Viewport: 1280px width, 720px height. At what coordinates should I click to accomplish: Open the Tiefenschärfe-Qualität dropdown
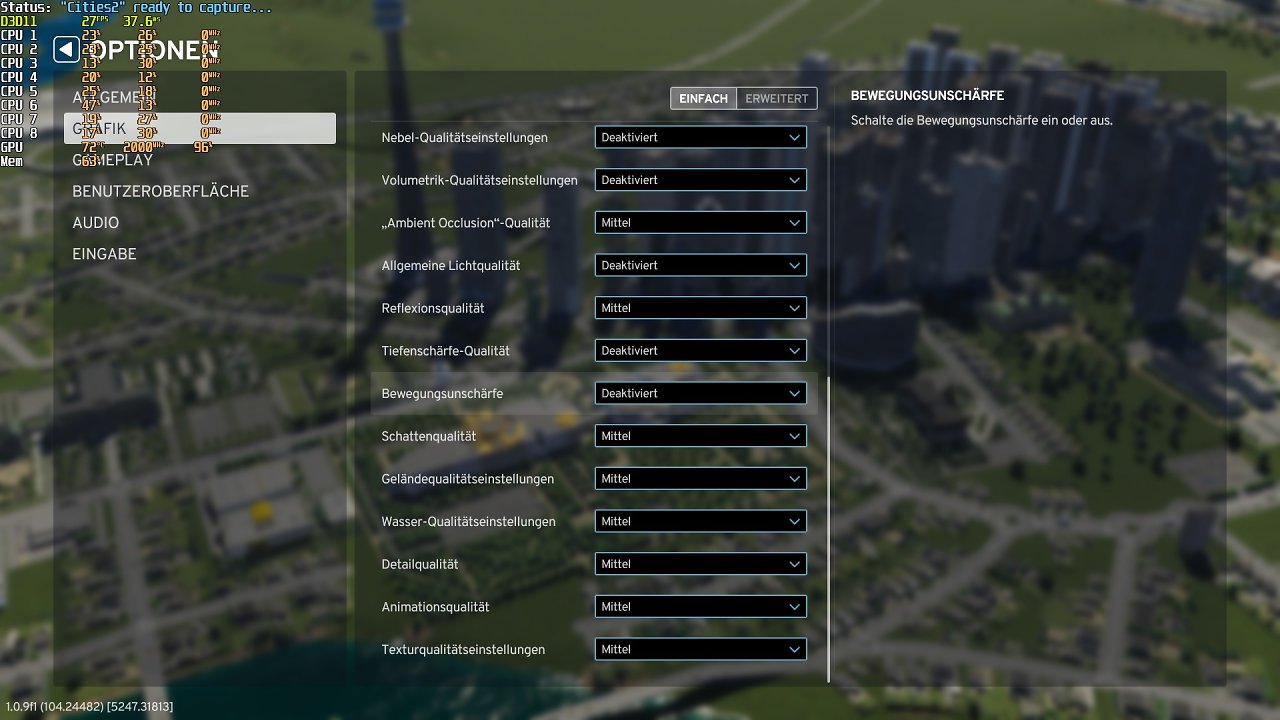tap(701, 350)
